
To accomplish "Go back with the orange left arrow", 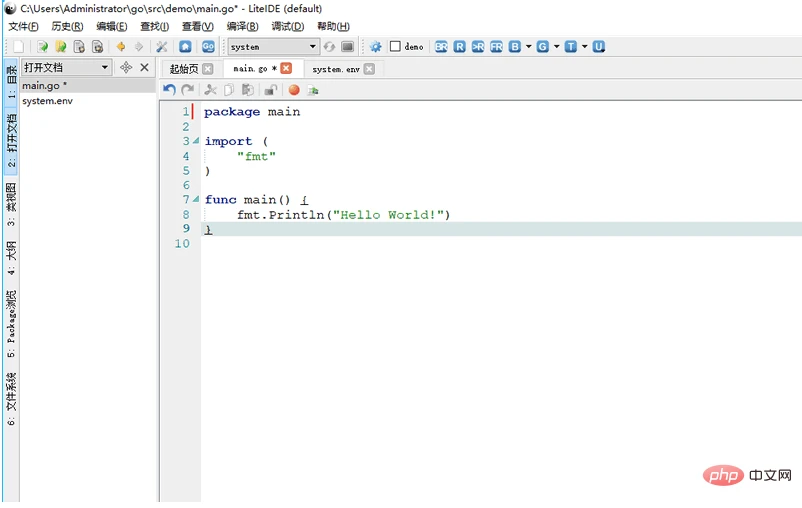I will 121,47.
